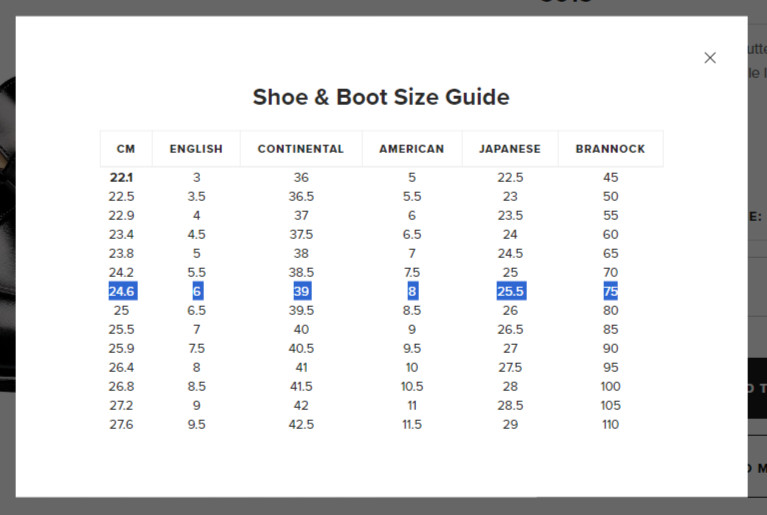The width and height of the screenshot is (767, 515).
Task: Click the BRANNOCK column header
Action: tap(610, 149)
